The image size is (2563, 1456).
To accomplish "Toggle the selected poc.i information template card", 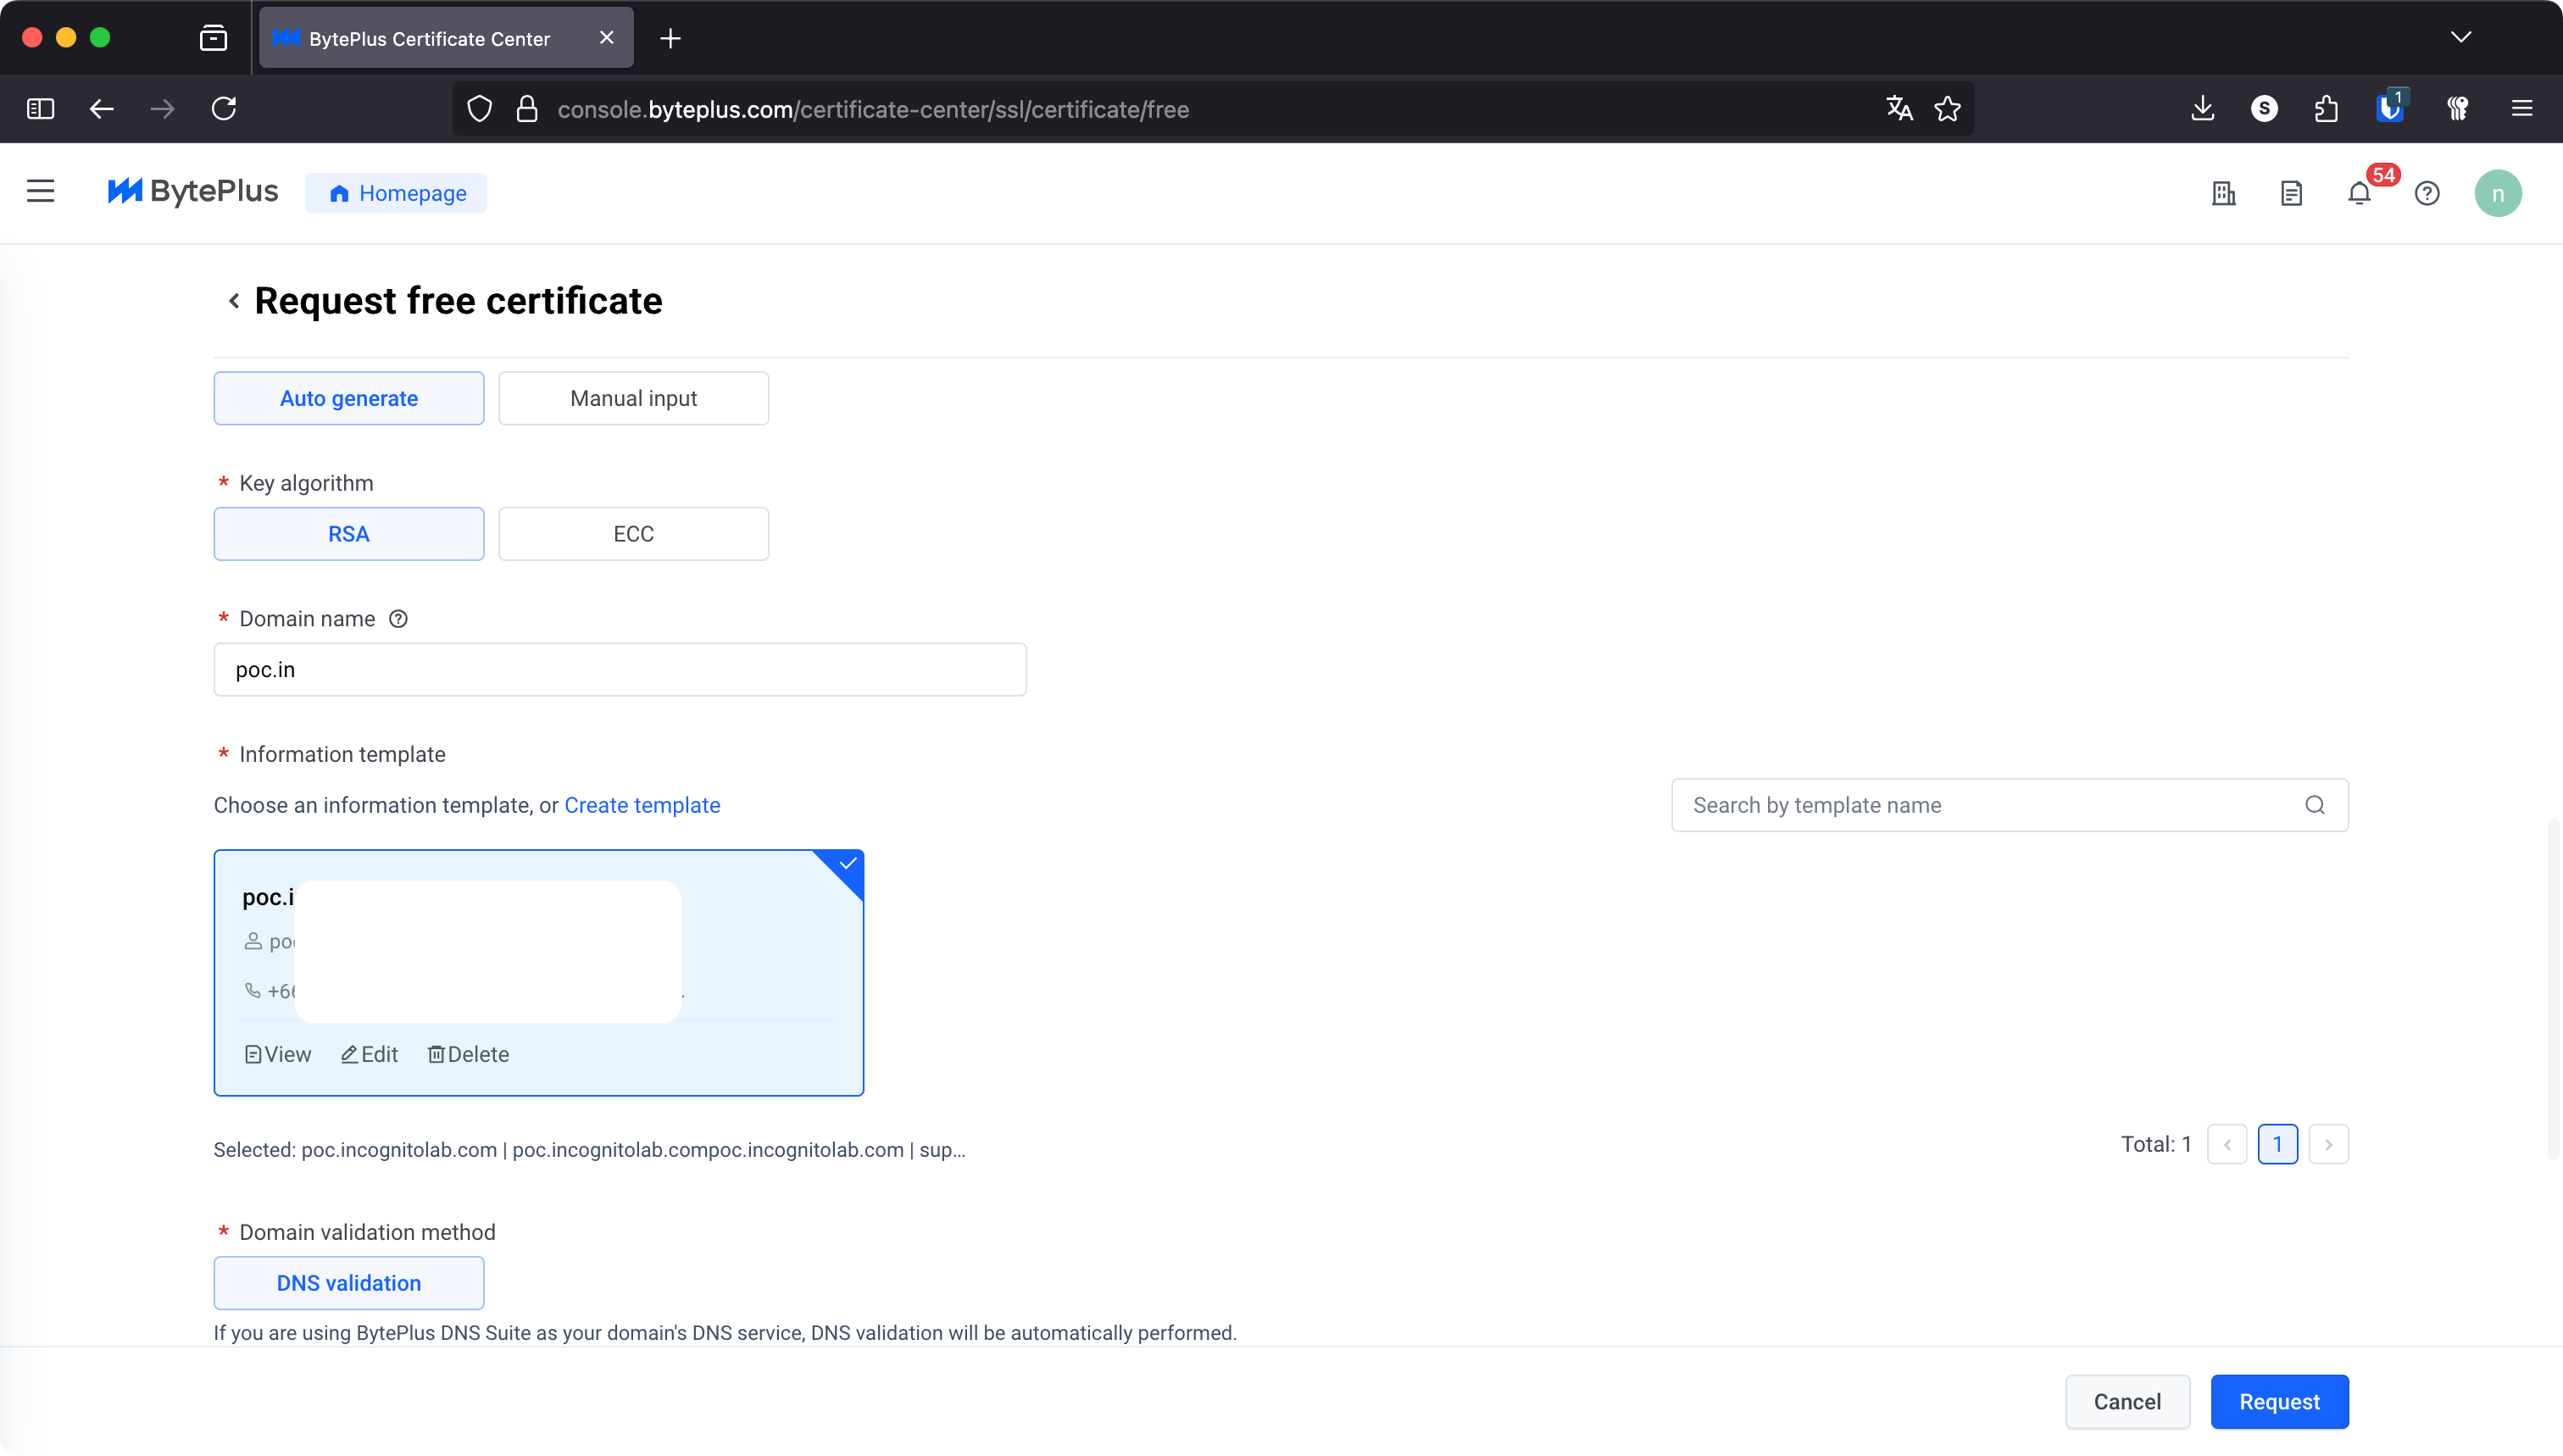I will [538, 973].
